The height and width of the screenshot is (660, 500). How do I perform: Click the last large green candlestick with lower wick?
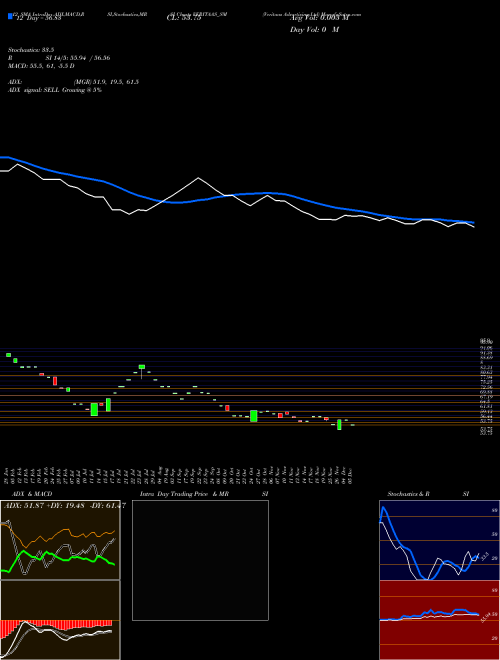pos(339,424)
